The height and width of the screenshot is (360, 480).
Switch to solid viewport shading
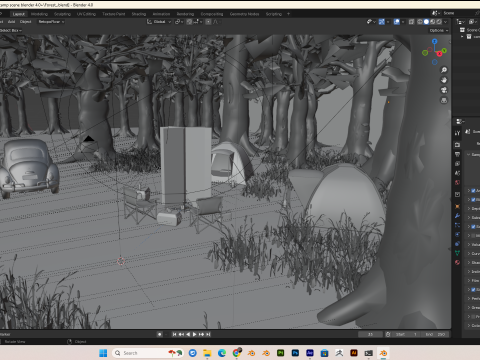click(x=426, y=22)
